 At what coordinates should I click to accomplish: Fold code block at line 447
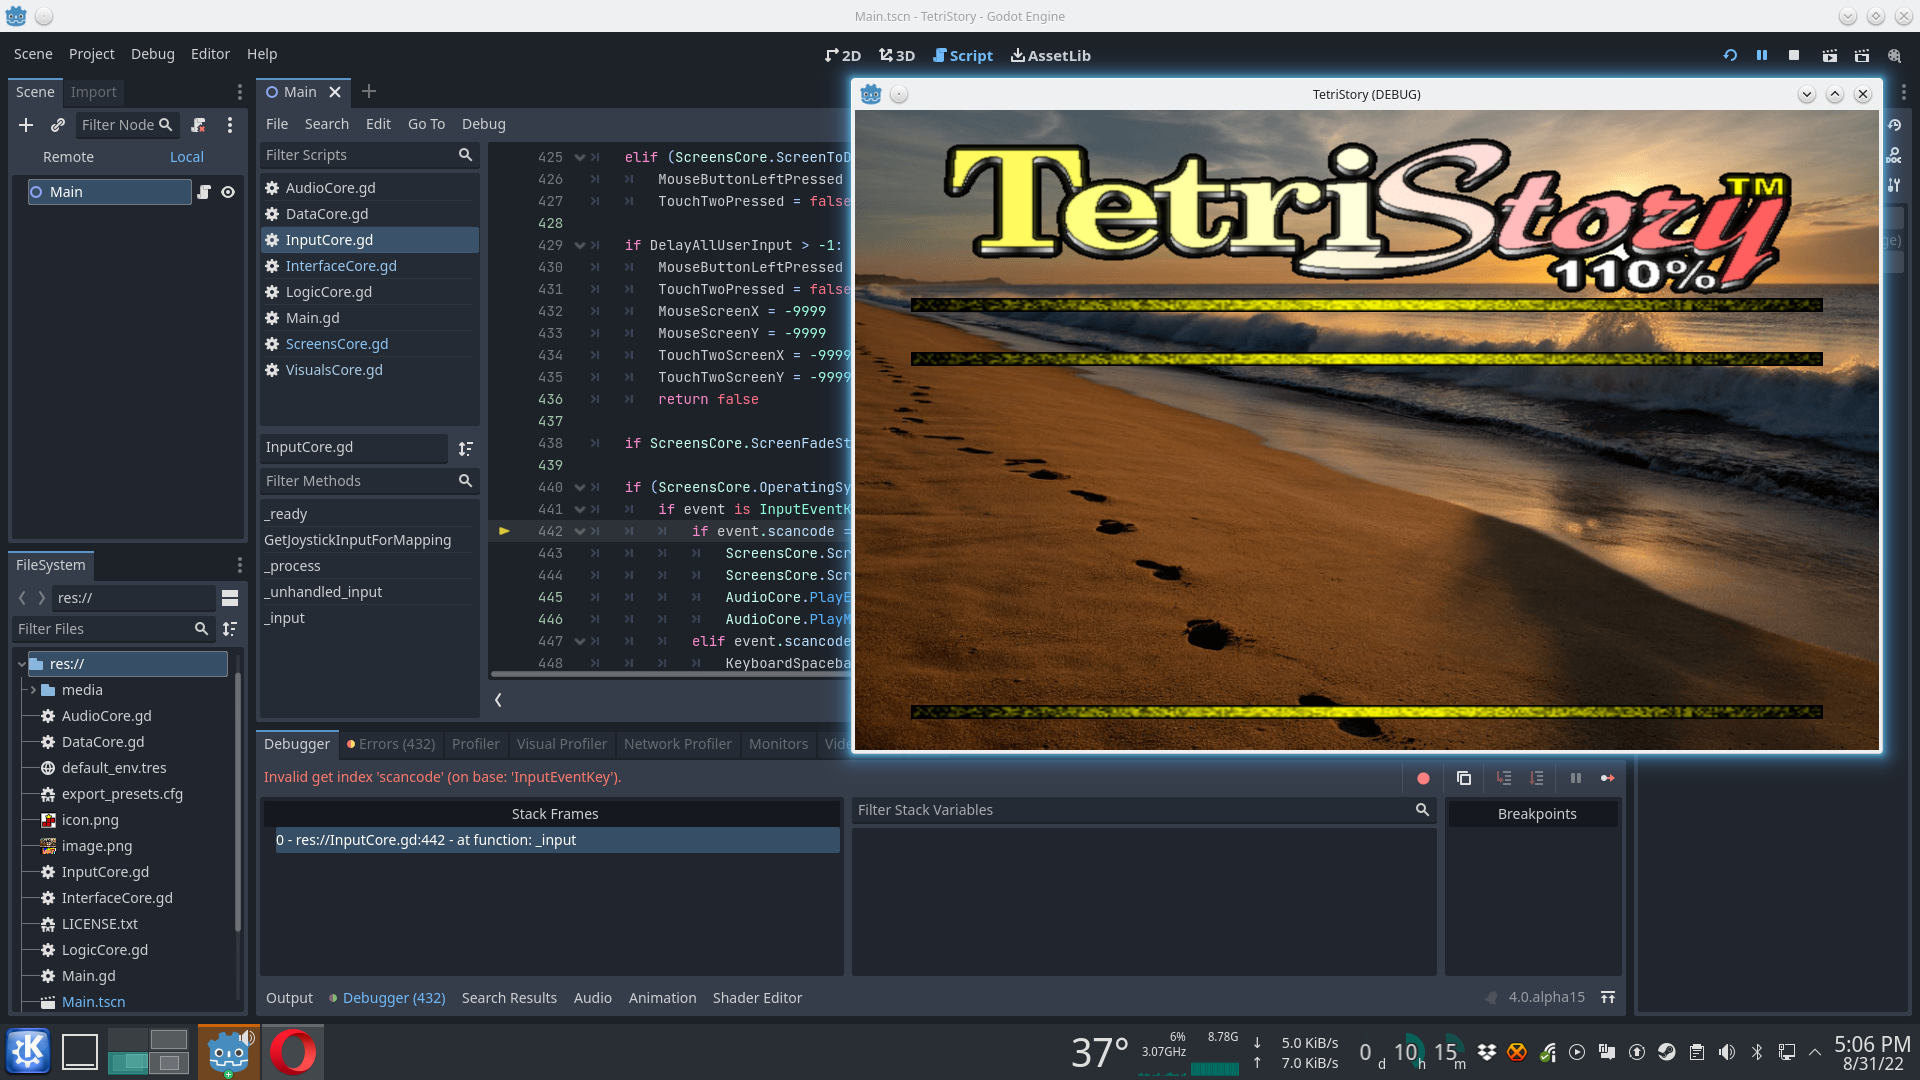[x=579, y=642]
